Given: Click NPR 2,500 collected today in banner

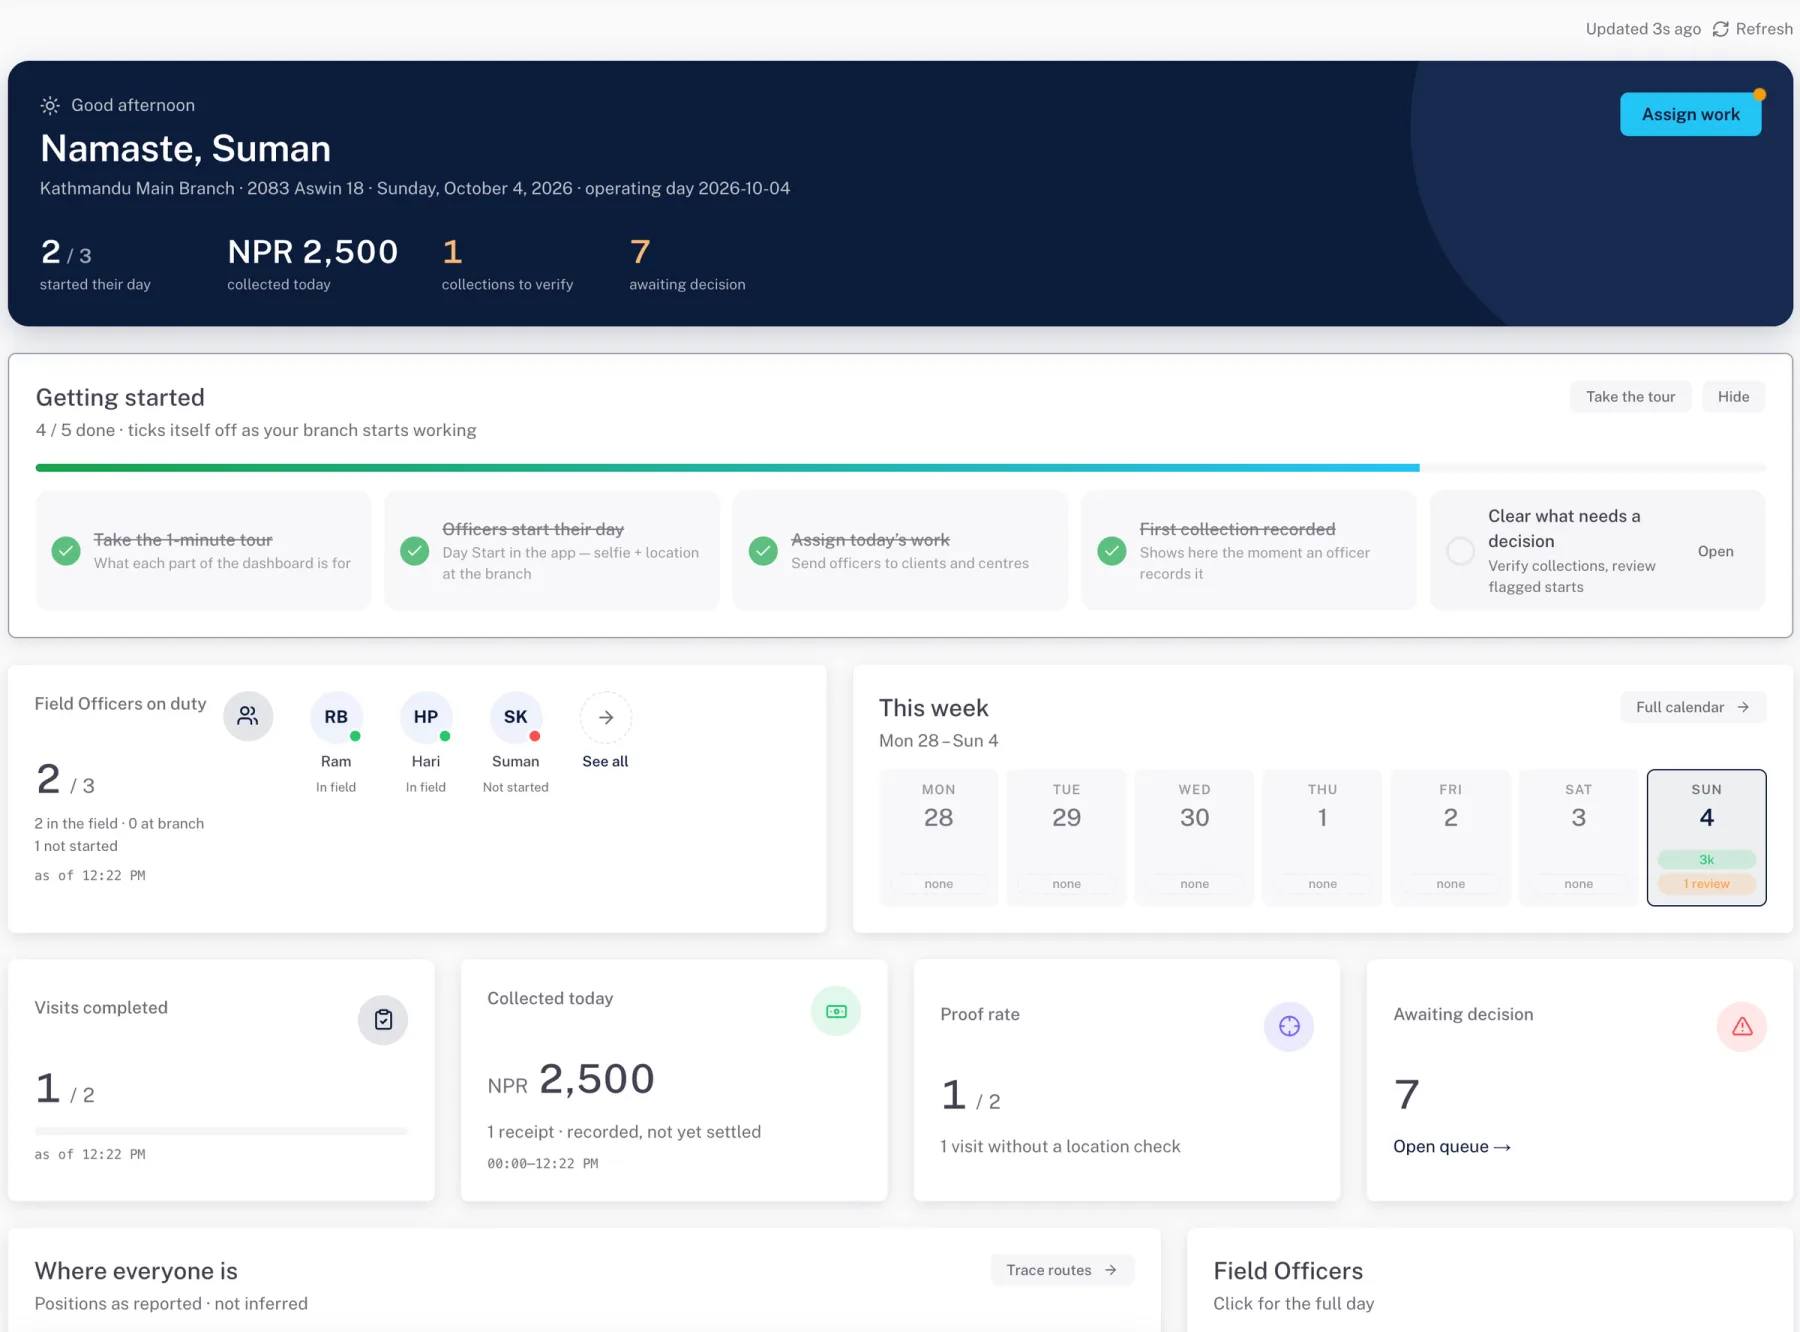Looking at the screenshot, I should tap(312, 265).
